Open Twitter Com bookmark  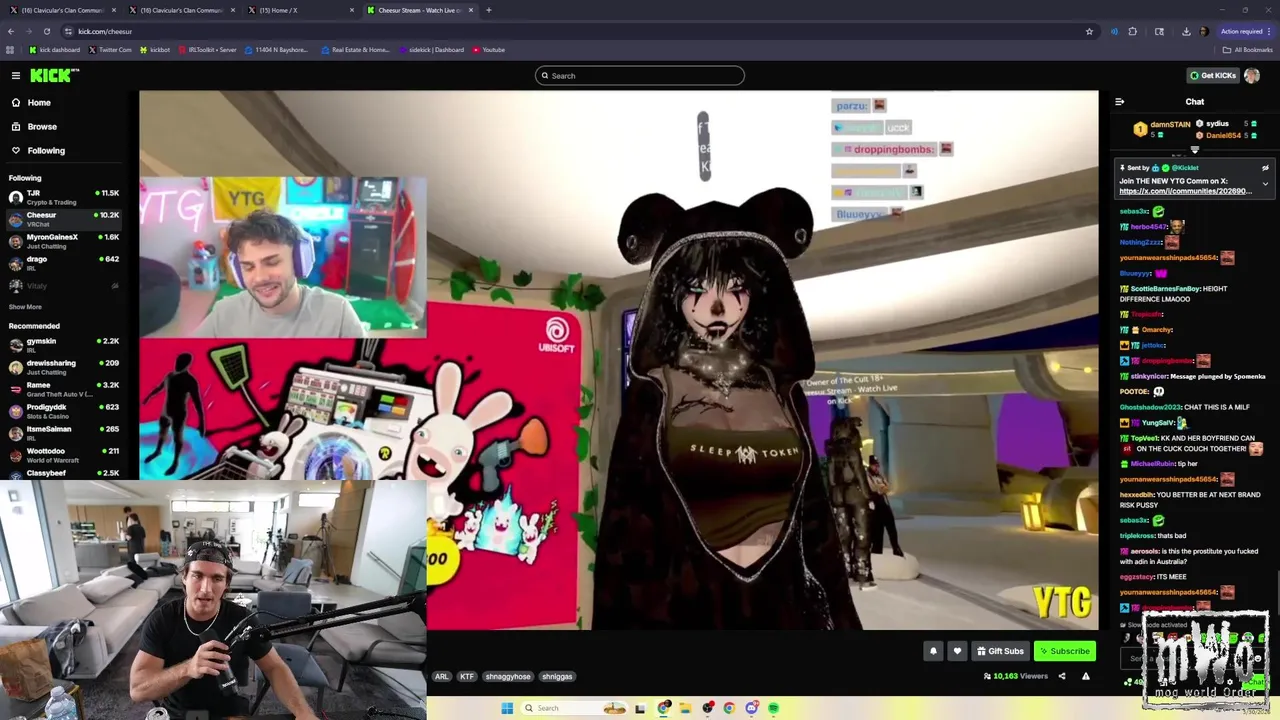[x=110, y=49]
